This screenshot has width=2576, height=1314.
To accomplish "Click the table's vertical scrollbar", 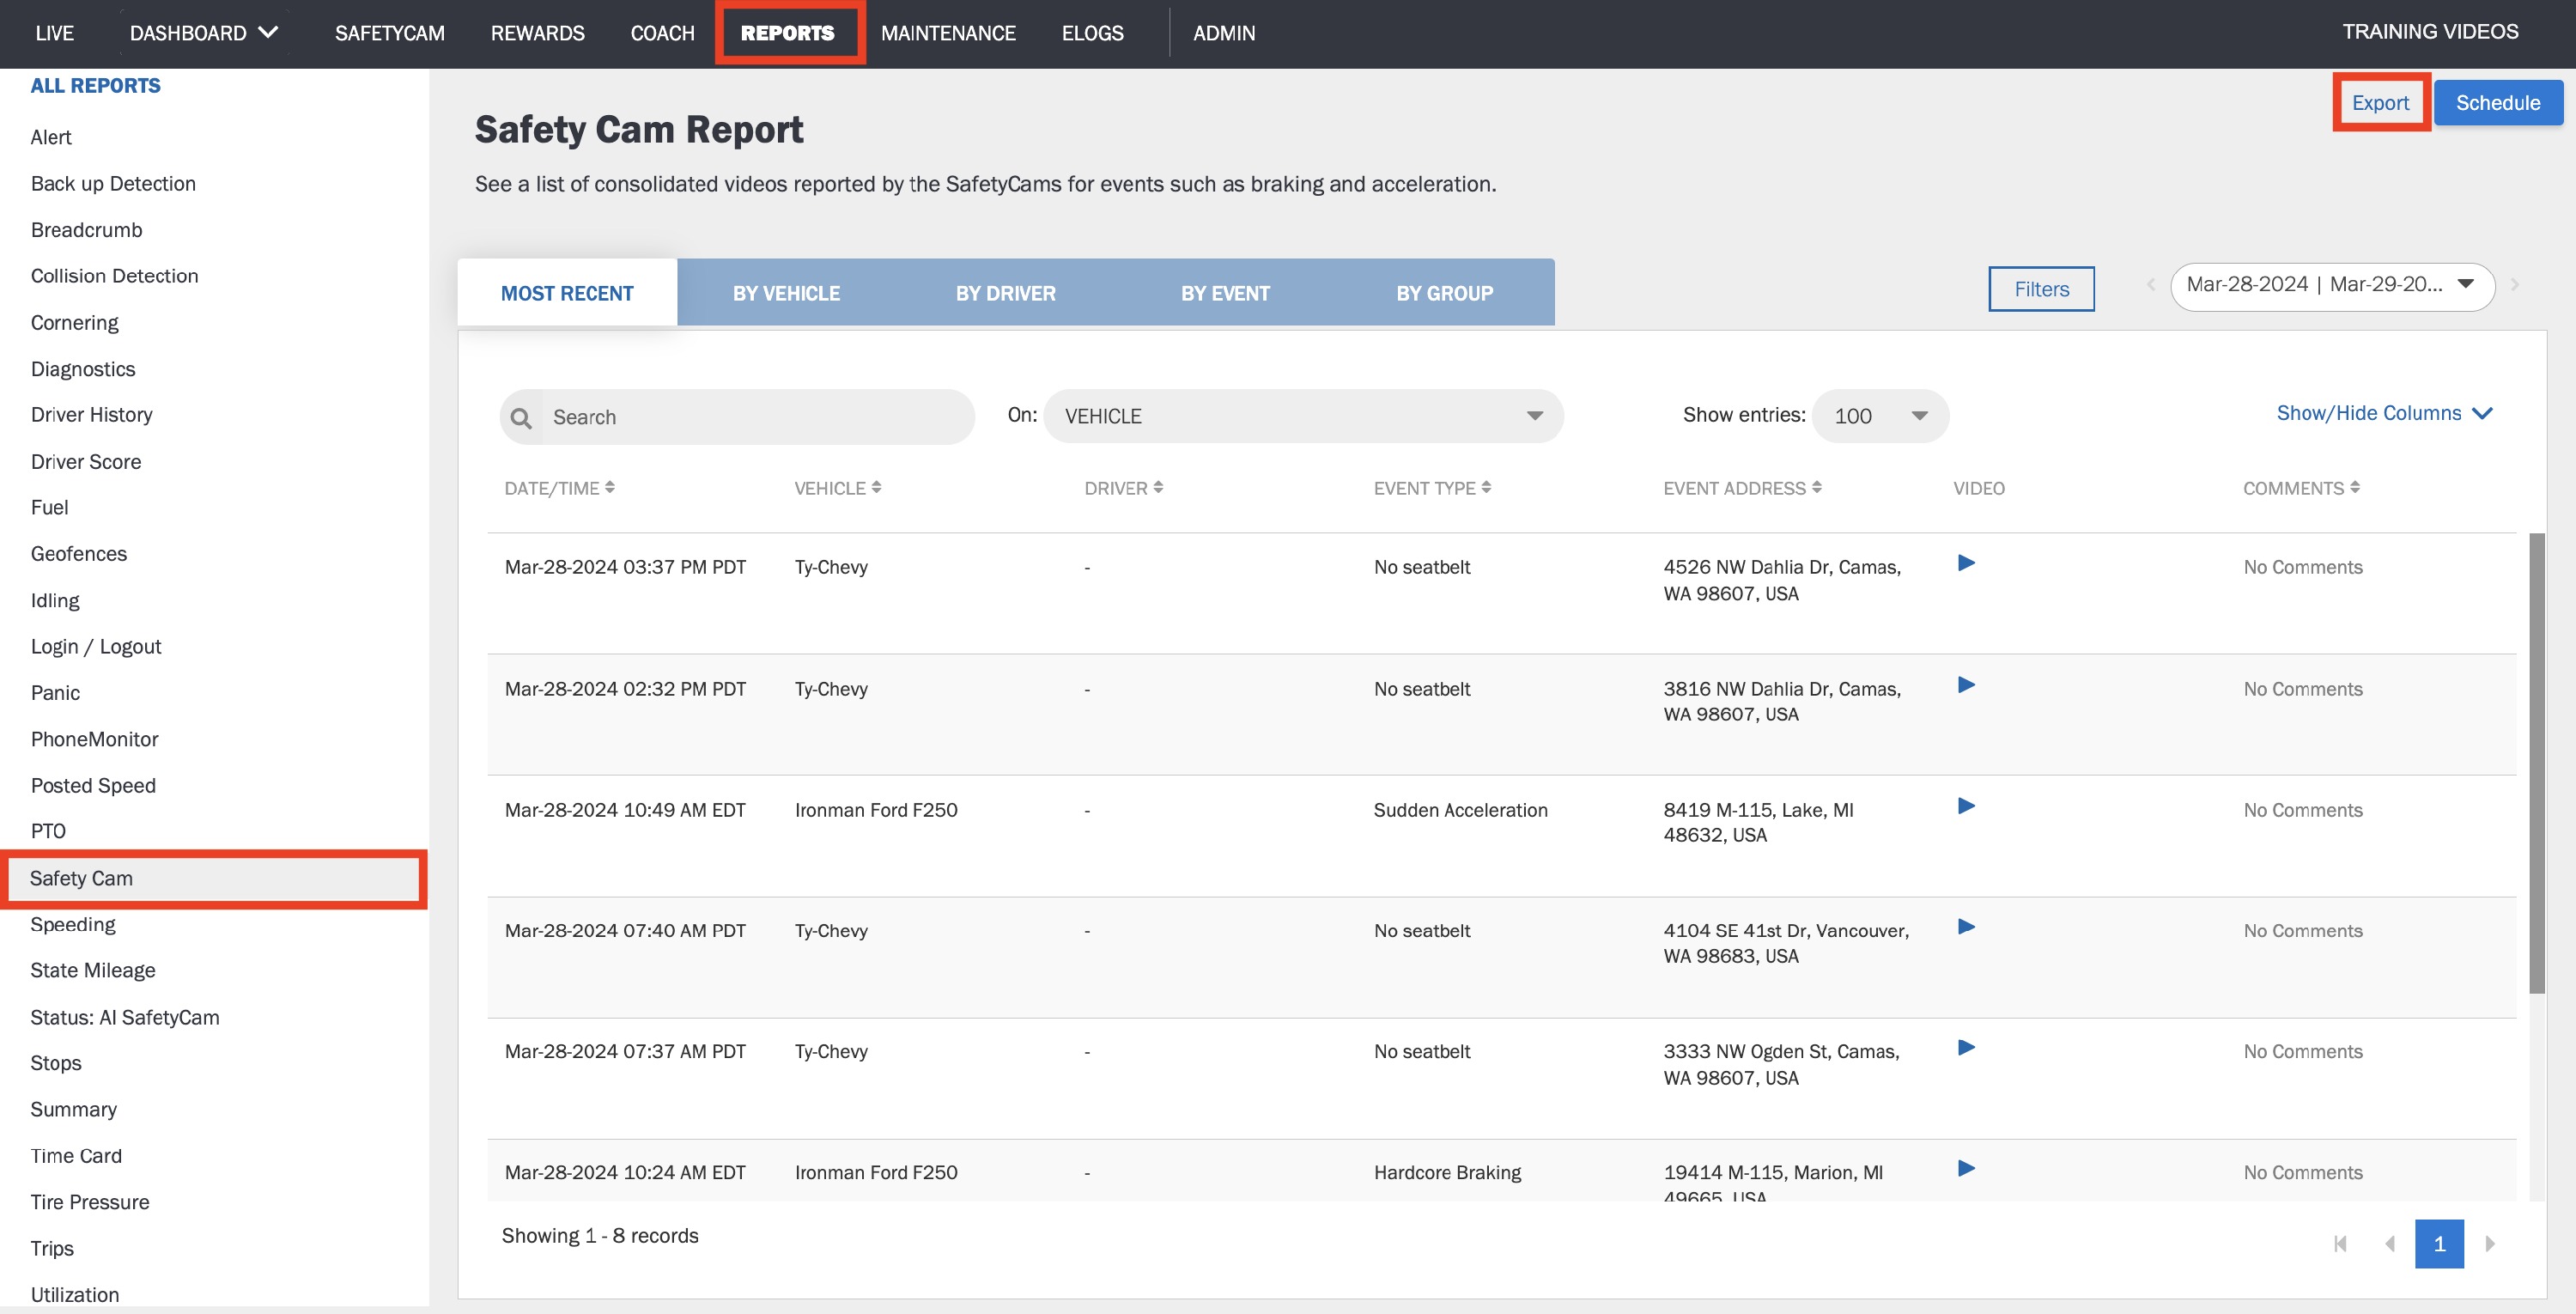I will tap(2537, 764).
